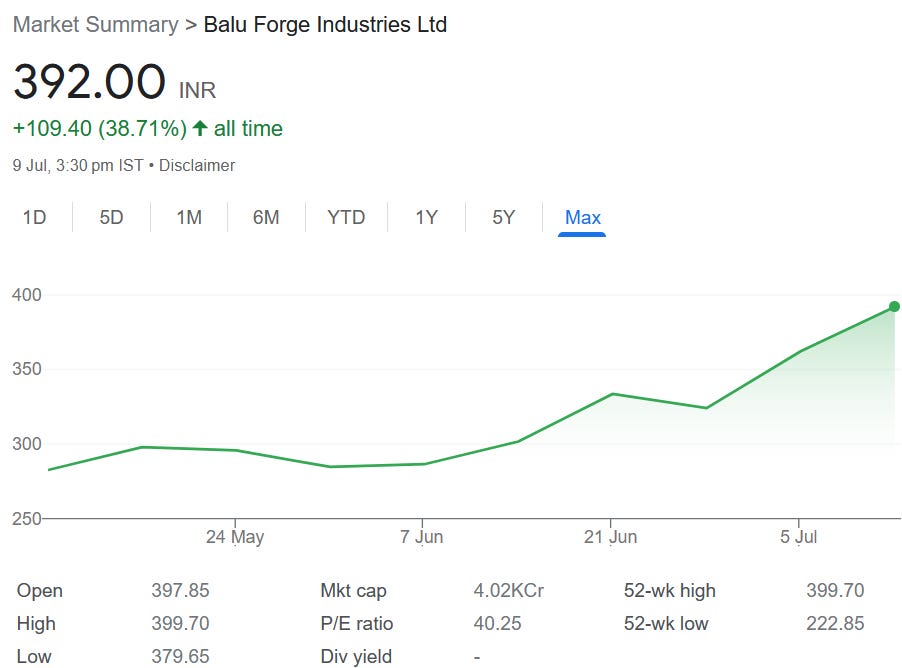Click the 350 y-axis label

[26, 369]
